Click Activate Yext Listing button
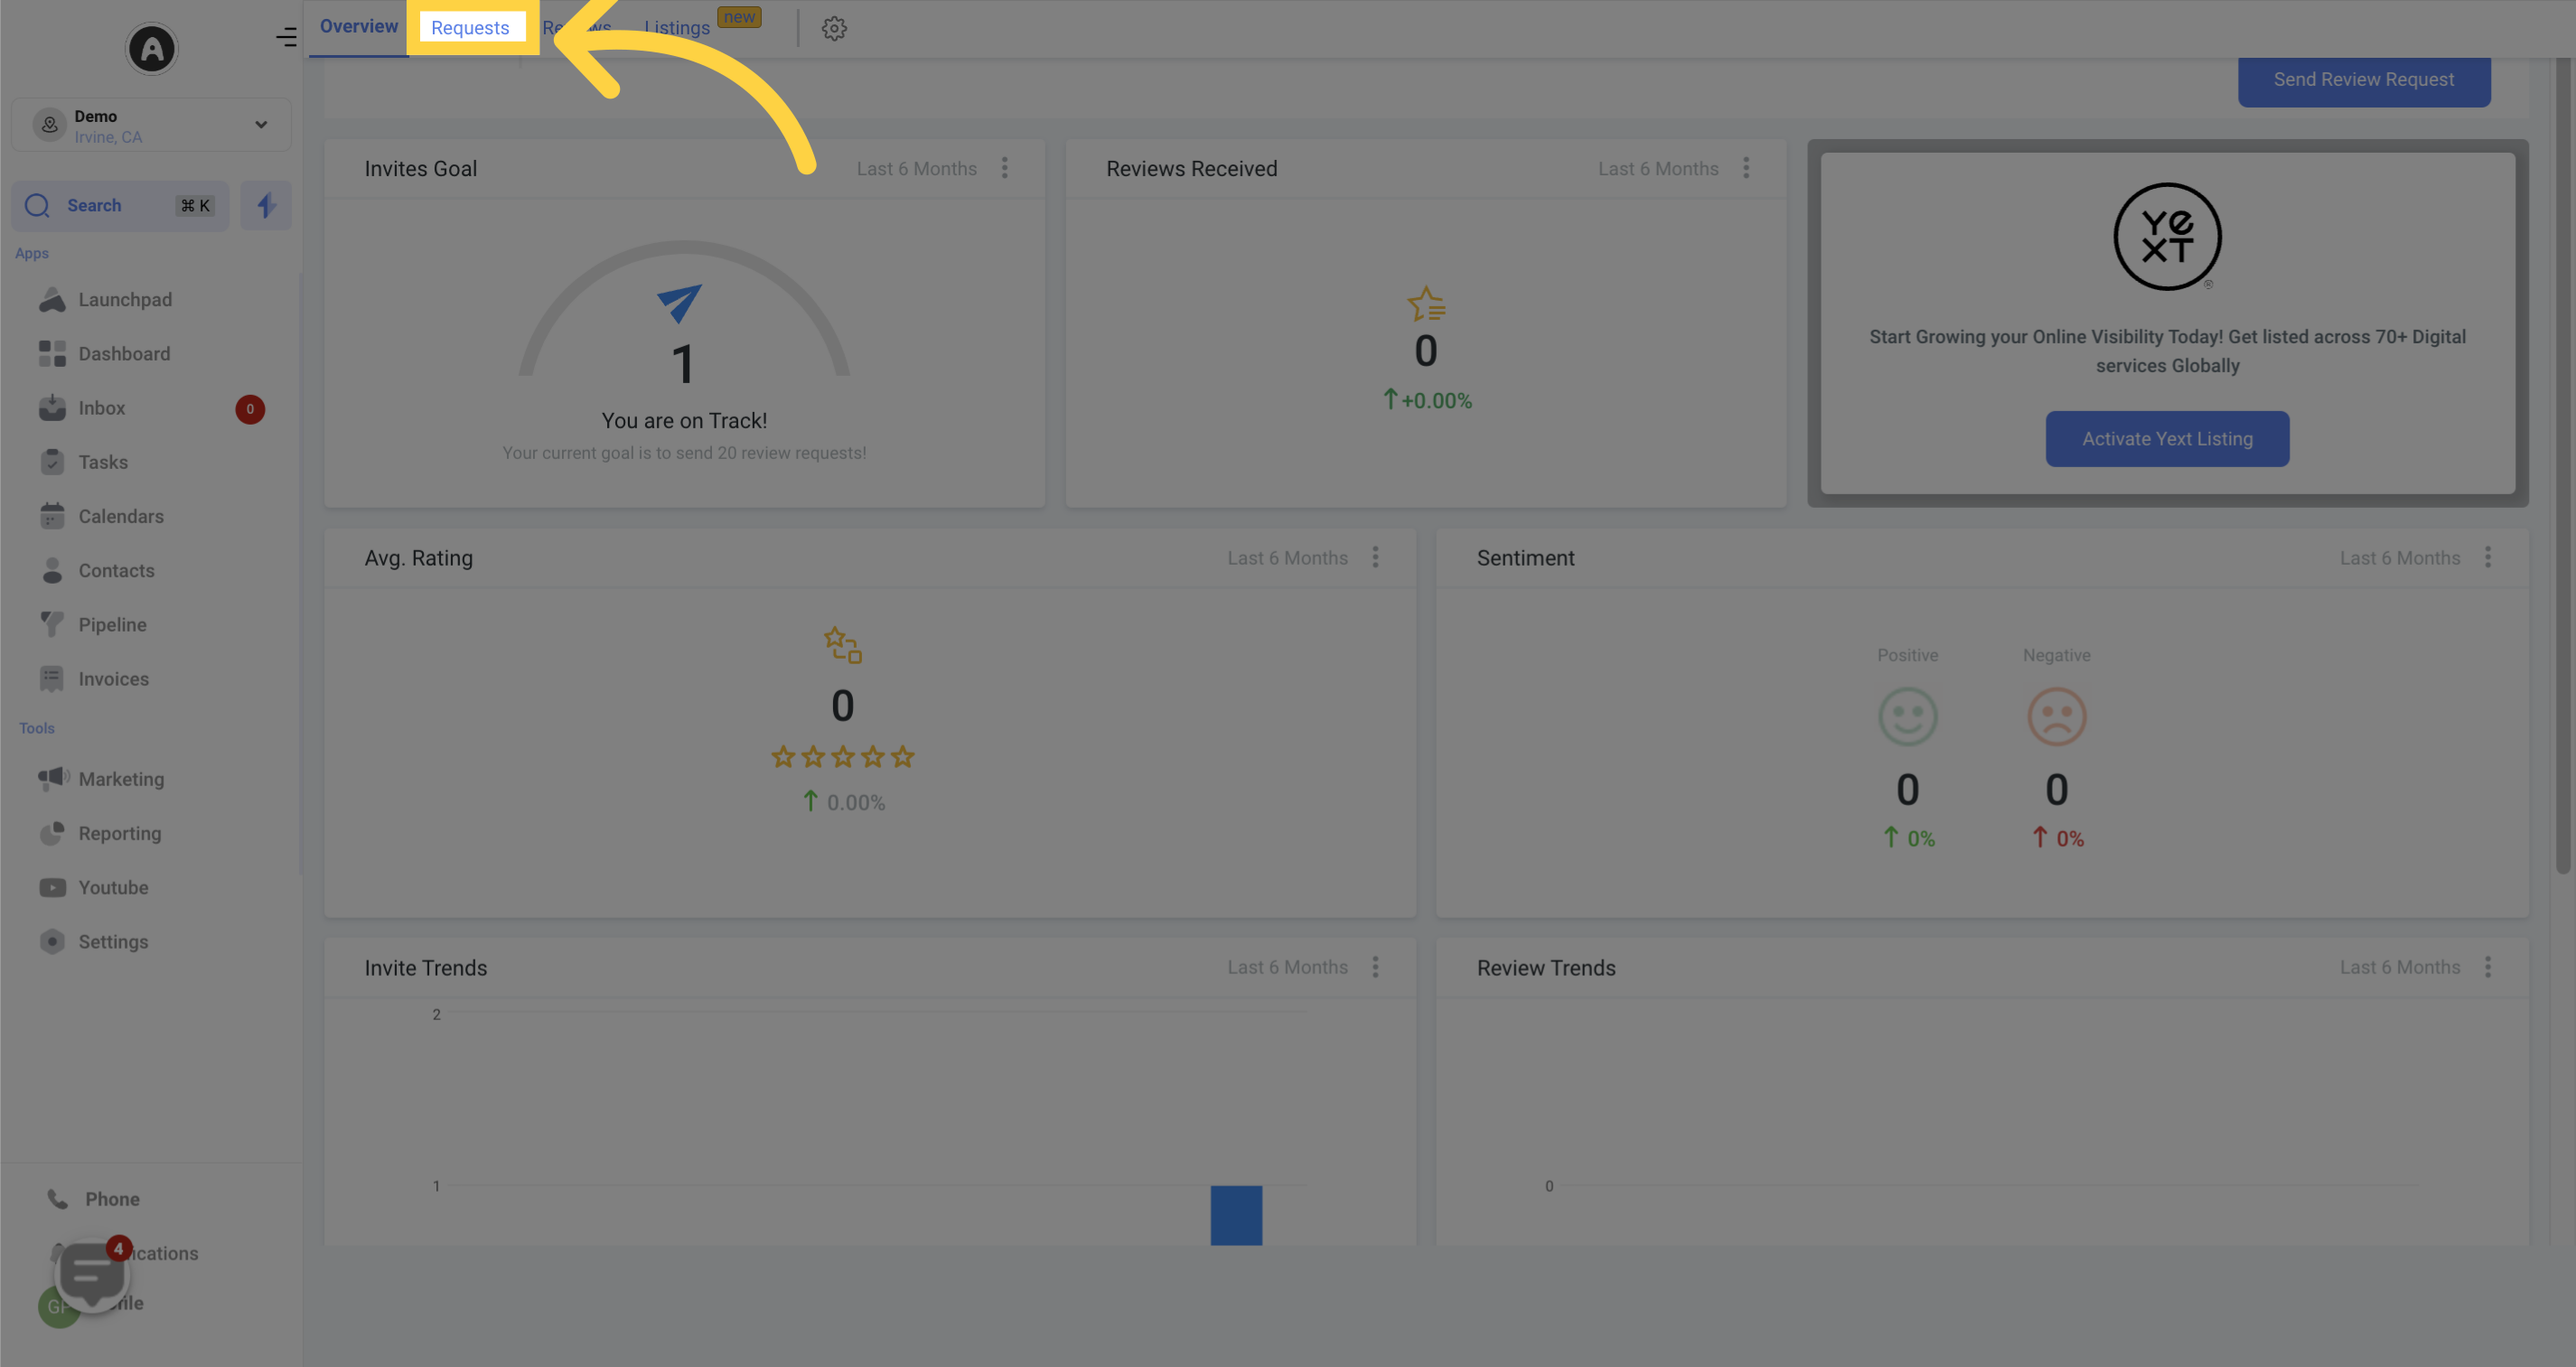 2167,439
